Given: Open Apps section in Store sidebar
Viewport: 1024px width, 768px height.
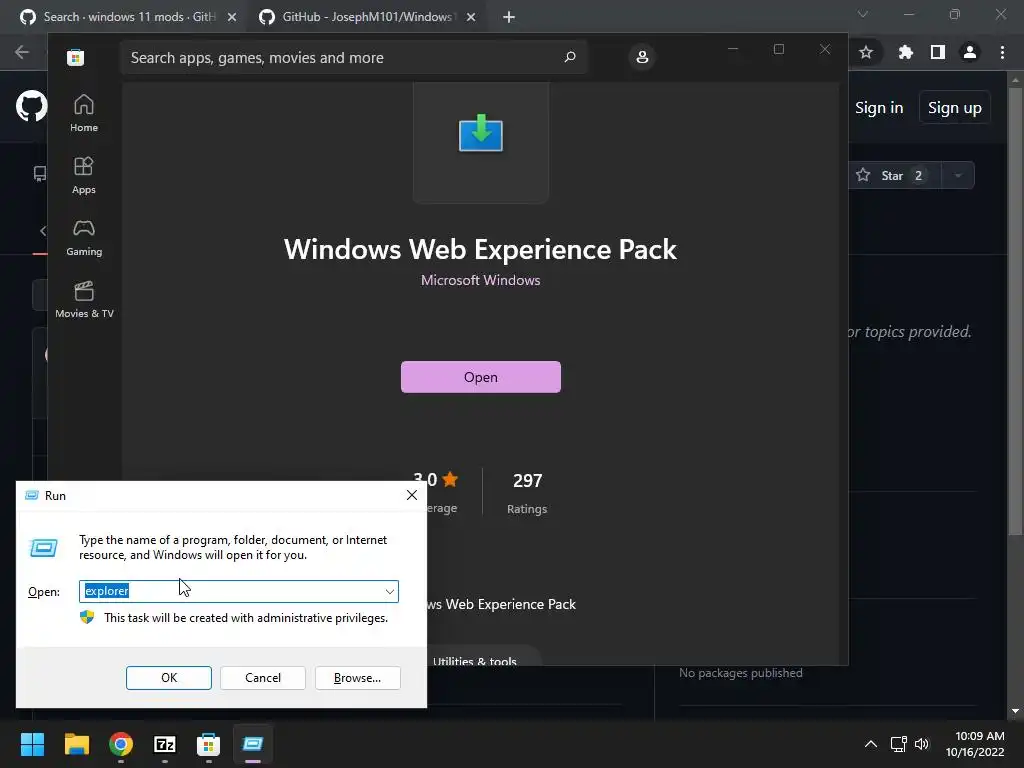Looking at the screenshot, I should [84, 175].
